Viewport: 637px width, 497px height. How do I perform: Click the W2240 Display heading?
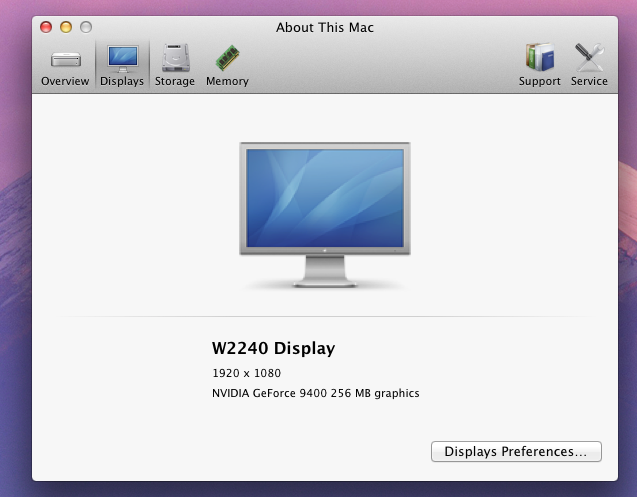[x=273, y=348]
